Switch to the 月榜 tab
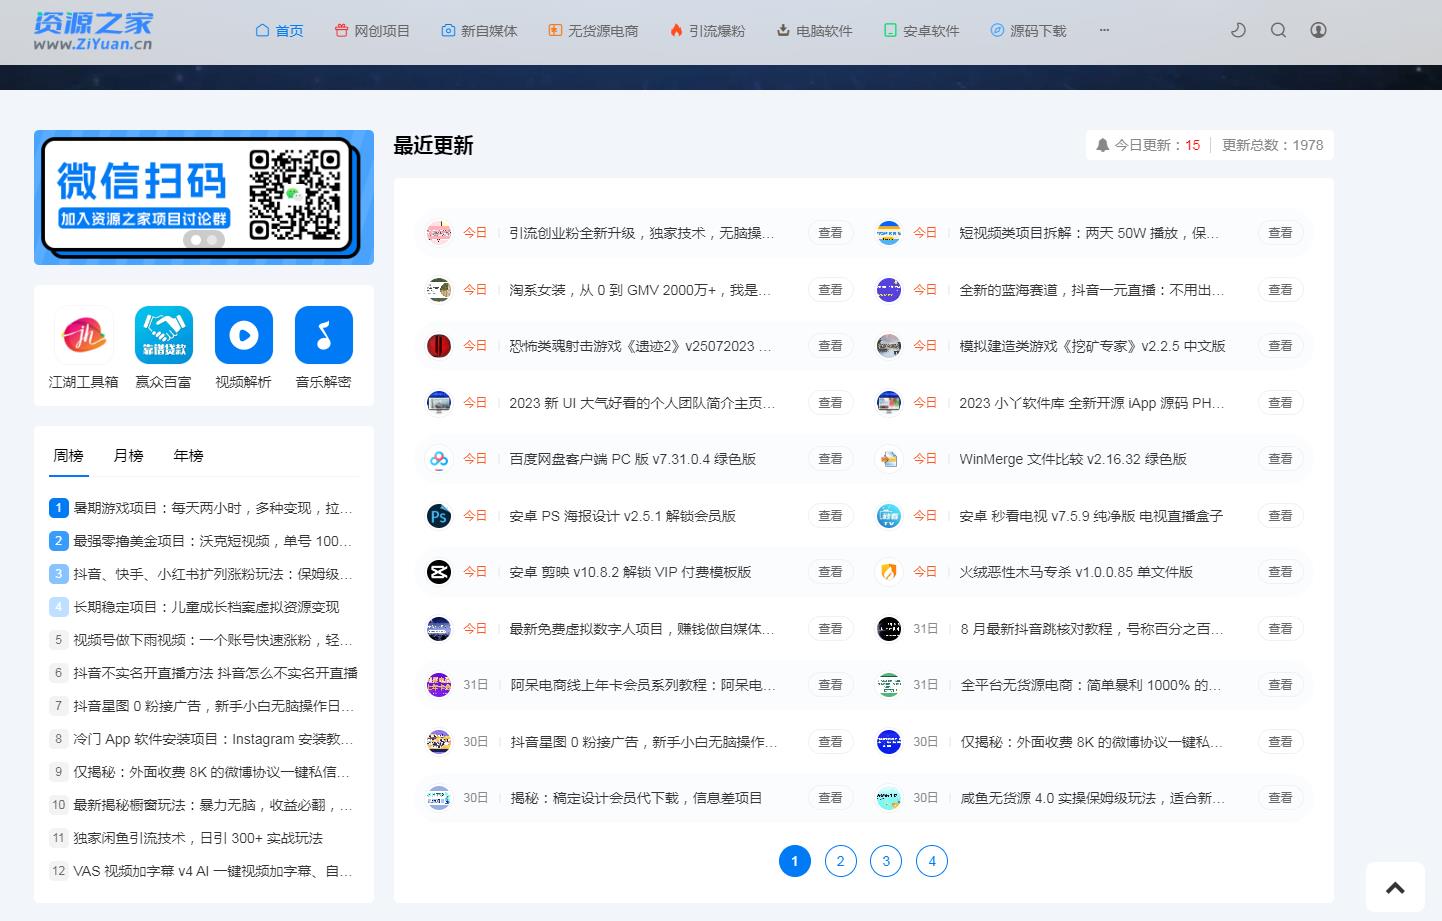Viewport: 1442px width, 921px height. (128, 456)
